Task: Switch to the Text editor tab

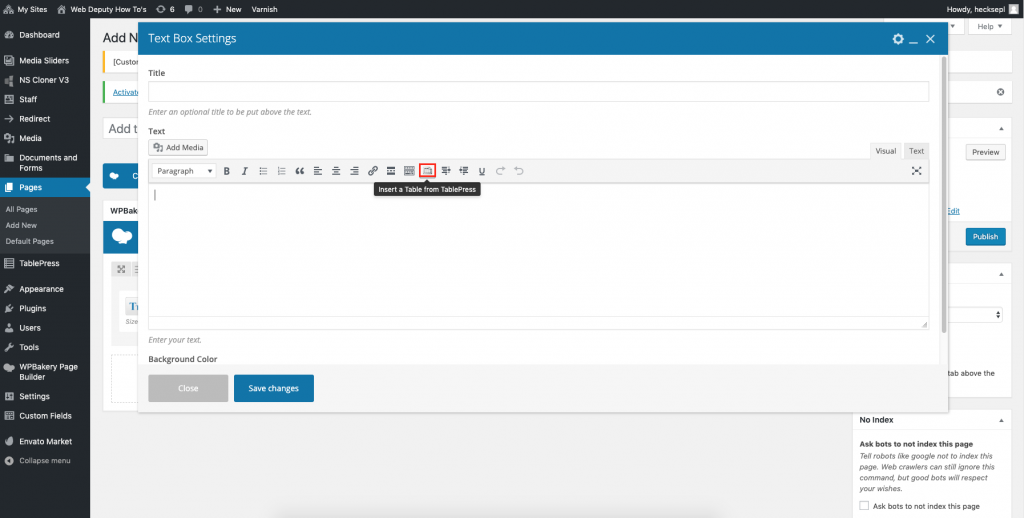Action: (916, 151)
